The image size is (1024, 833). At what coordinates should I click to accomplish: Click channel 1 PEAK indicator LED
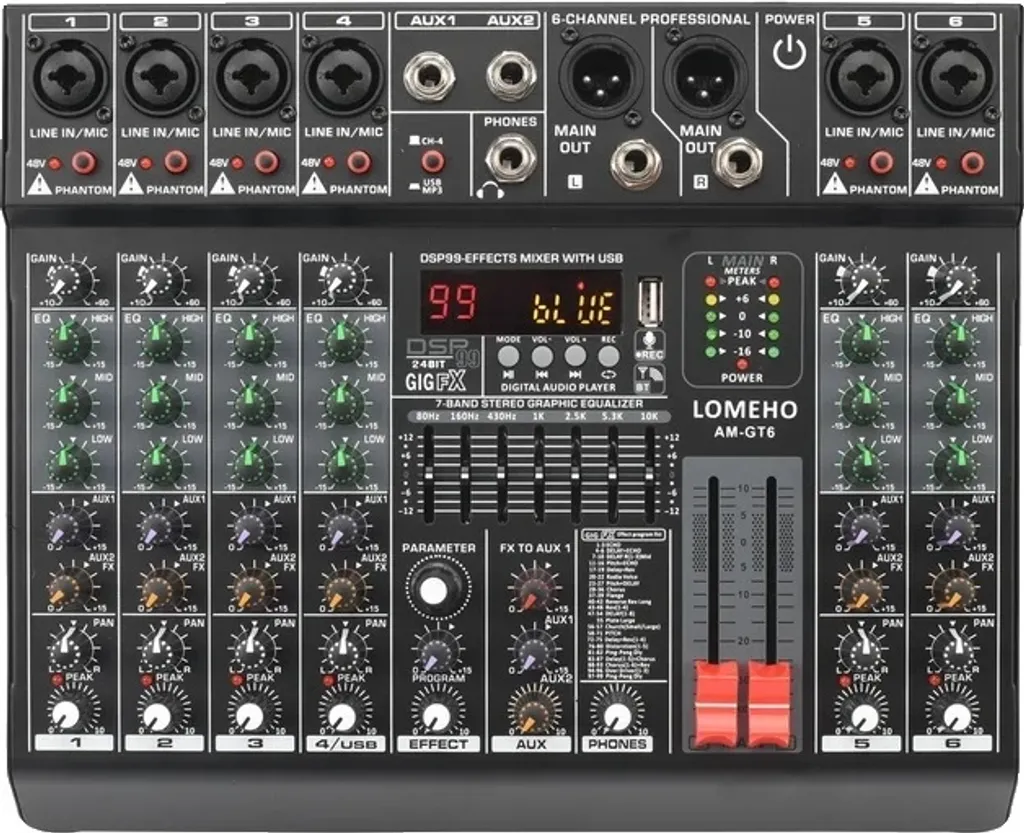pos(57,680)
